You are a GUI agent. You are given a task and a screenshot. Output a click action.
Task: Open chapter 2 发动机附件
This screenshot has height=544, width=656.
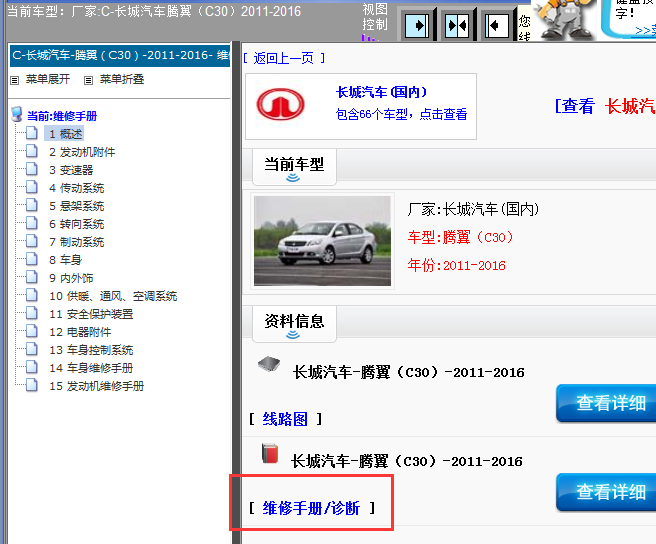[x=82, y=152]
